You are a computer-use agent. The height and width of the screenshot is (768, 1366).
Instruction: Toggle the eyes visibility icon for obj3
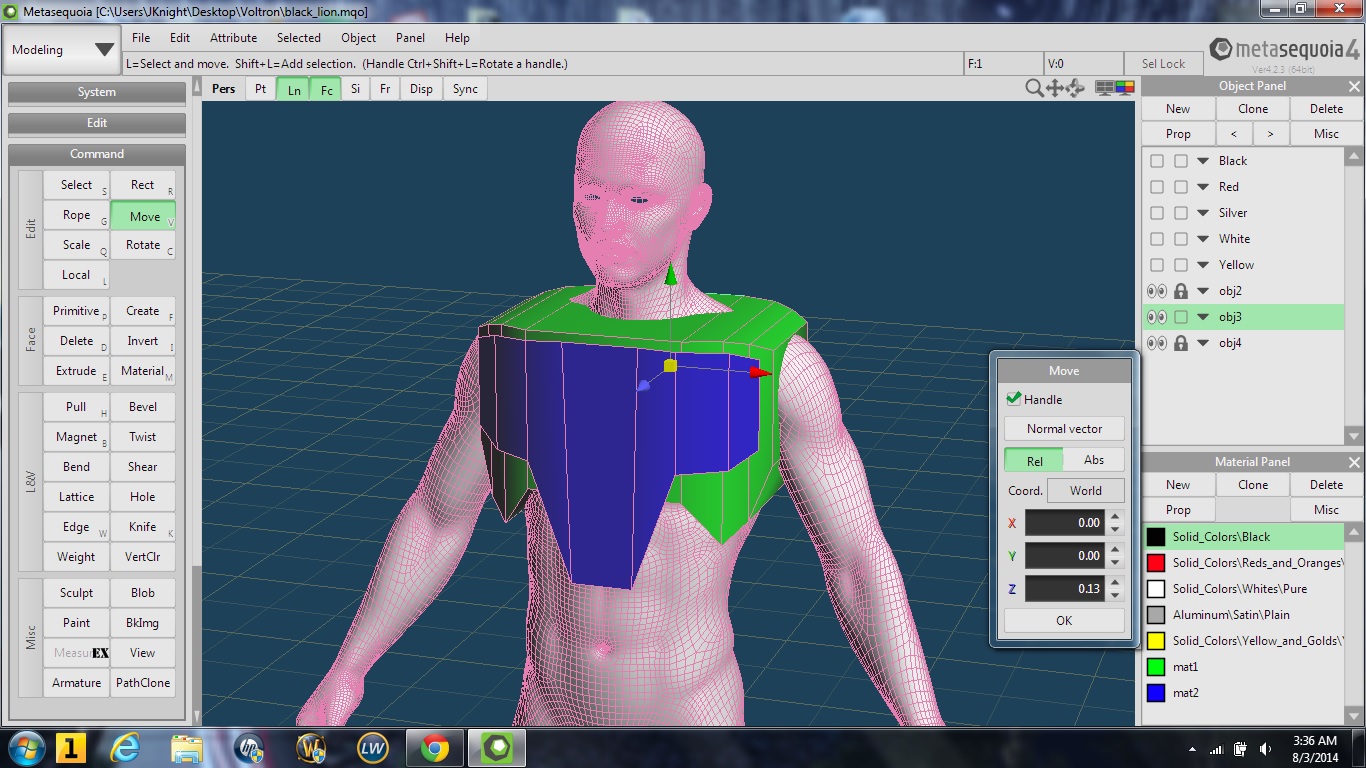click(x=1157, y=317)
